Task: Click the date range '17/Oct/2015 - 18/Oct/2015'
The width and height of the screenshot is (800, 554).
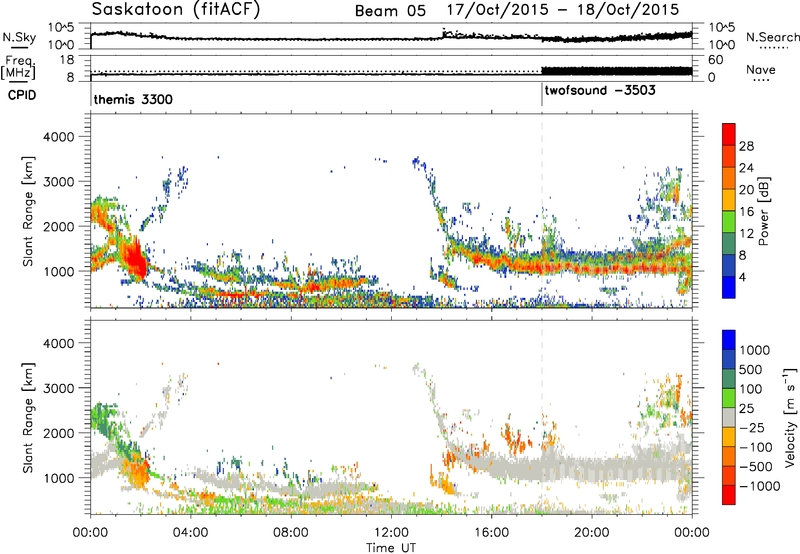Action: point(563,10)
